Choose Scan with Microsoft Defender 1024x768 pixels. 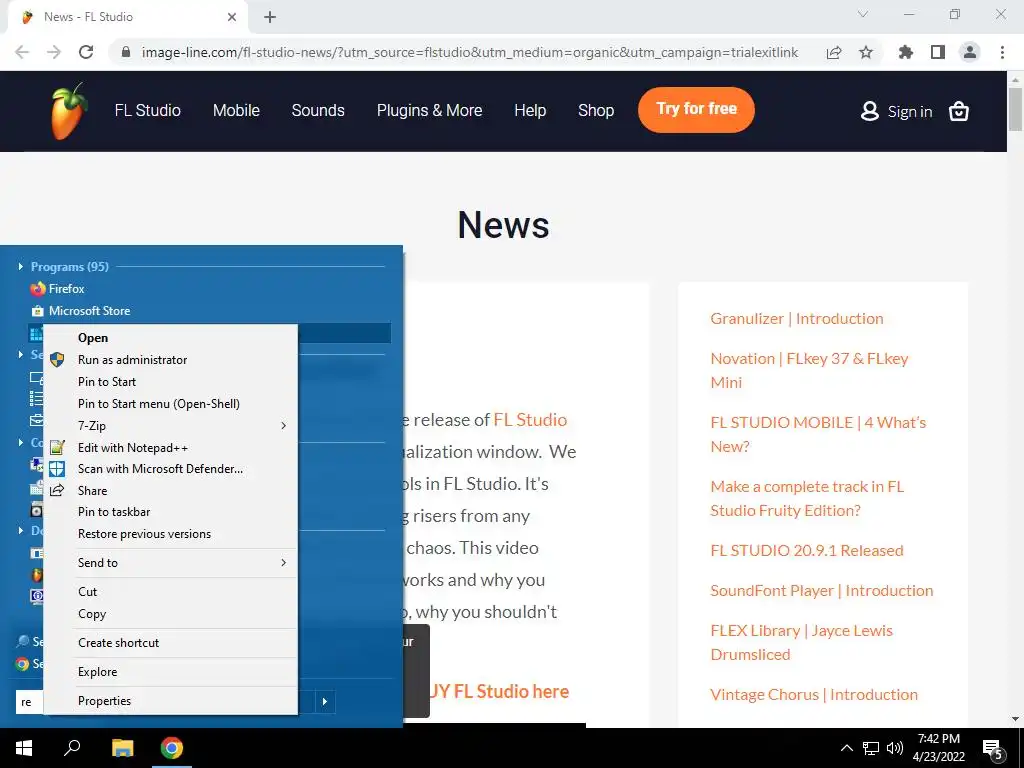pyautogui.click(x=170, y=469)
